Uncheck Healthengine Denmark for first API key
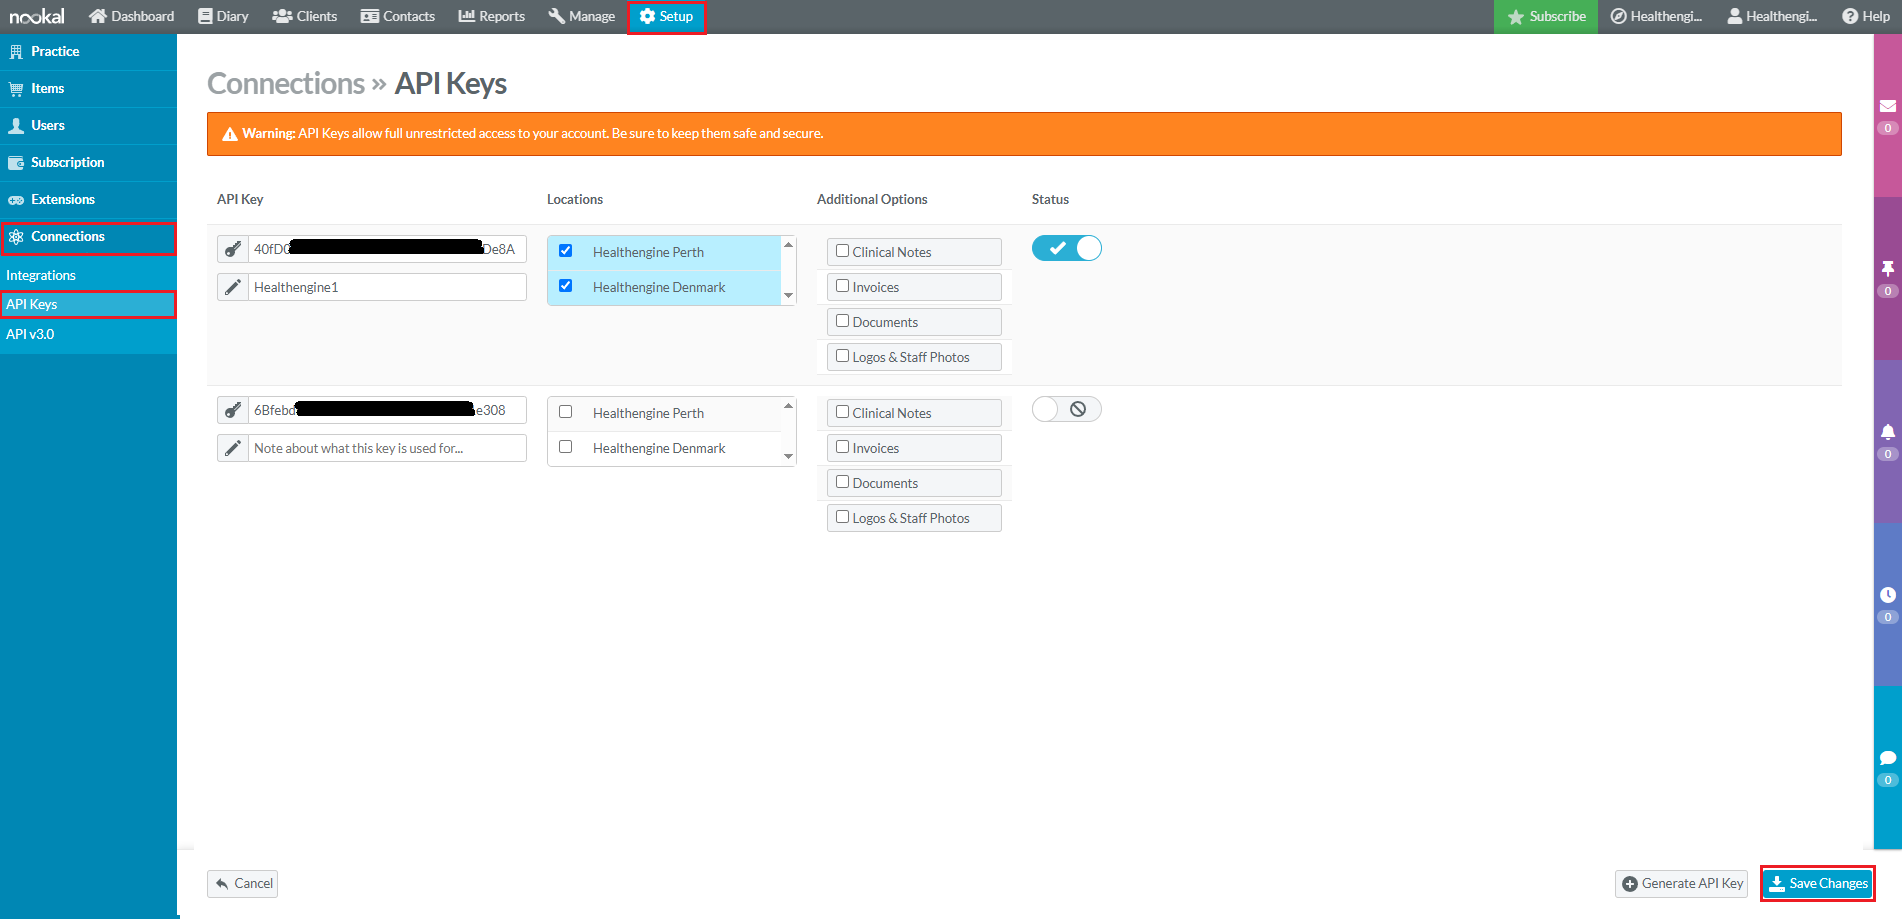1902x919 pixels. point(566,286)
